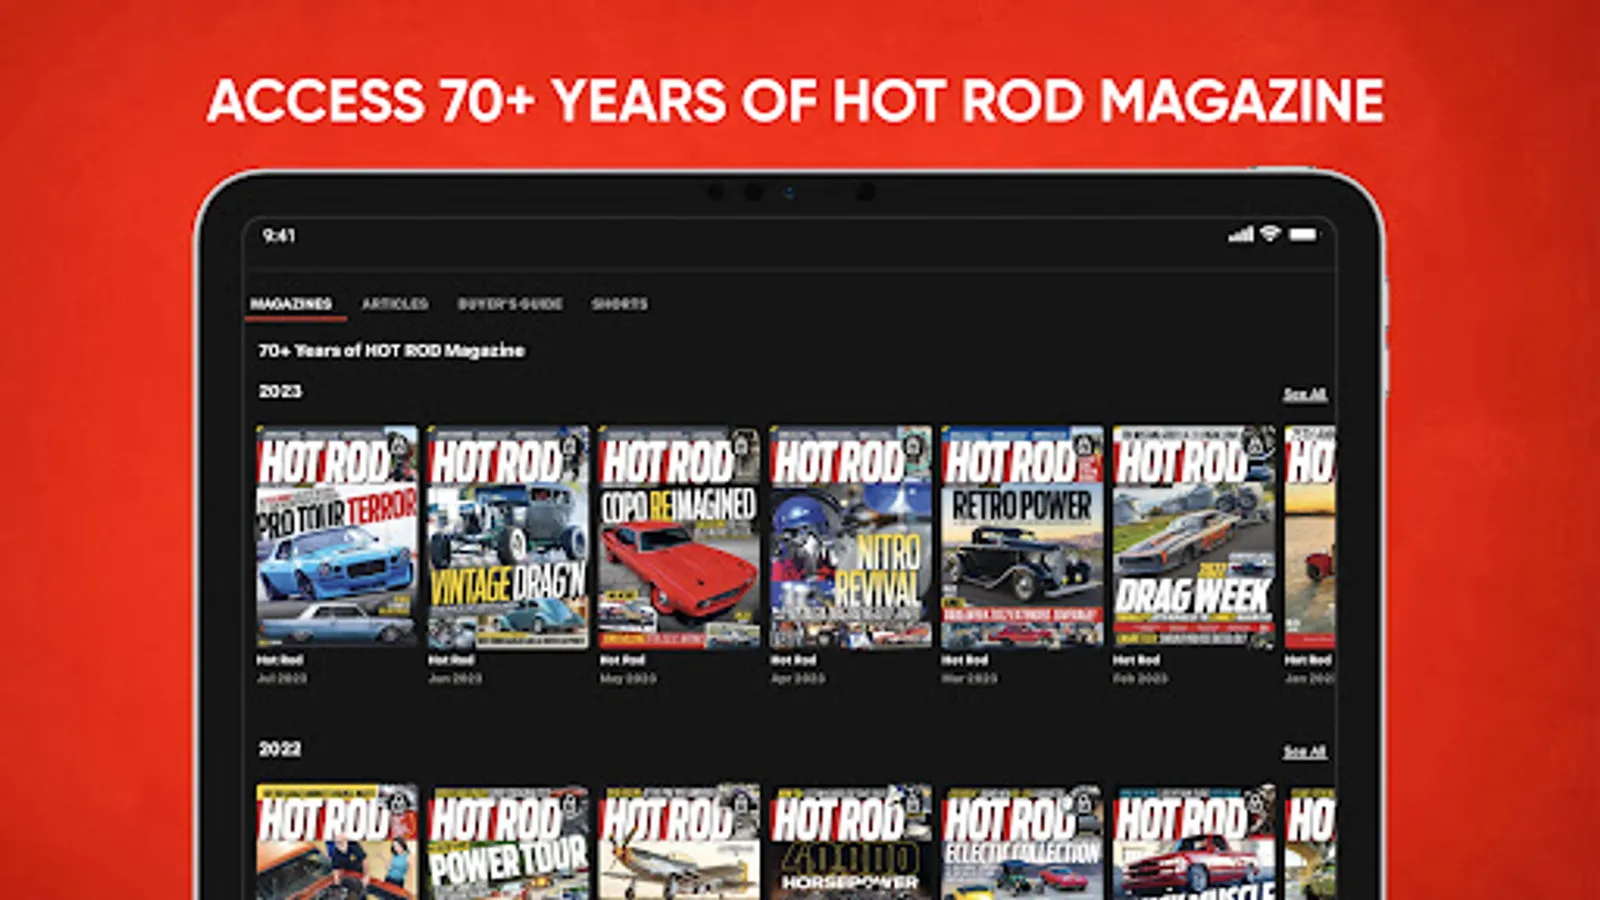The height and width of the screenshot is (900, 1600).
Task: Open the Nitro Revival issue cover
Action: coord(851,537)
